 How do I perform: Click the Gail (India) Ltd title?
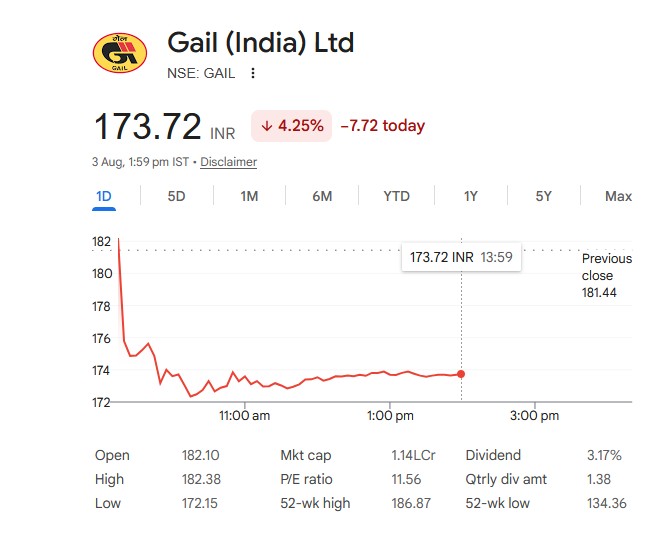(261, 42)
